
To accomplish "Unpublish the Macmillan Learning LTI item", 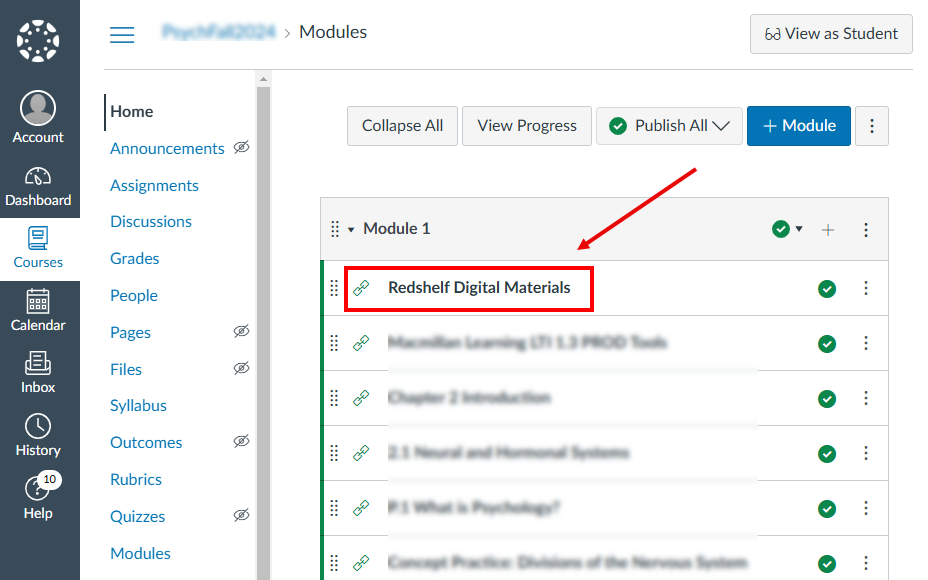I will [827, 344].
